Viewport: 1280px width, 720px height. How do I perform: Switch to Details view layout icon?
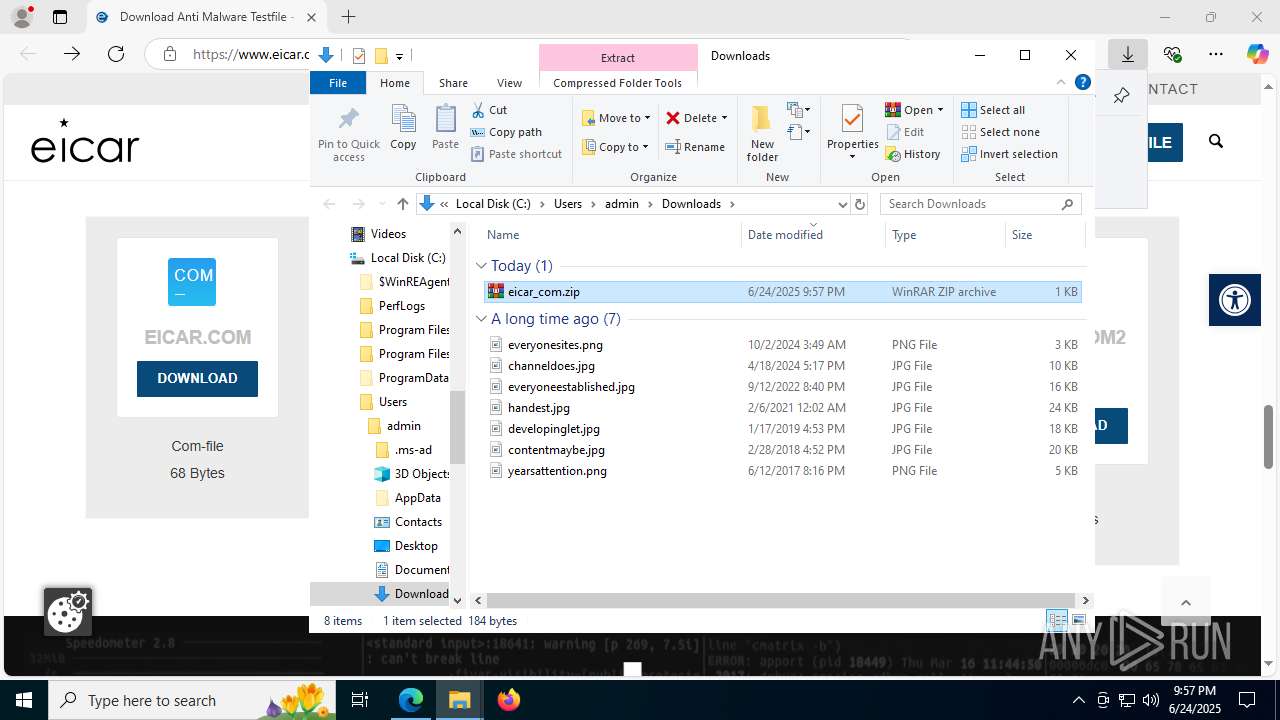coord(1056,621)
